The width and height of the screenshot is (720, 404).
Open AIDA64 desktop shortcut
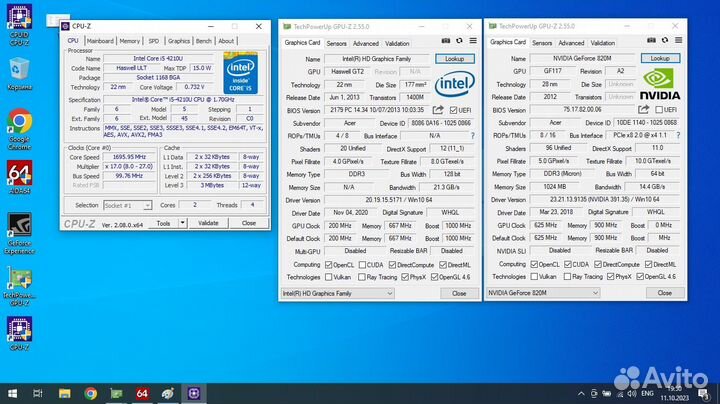click(x=19, y=177)
